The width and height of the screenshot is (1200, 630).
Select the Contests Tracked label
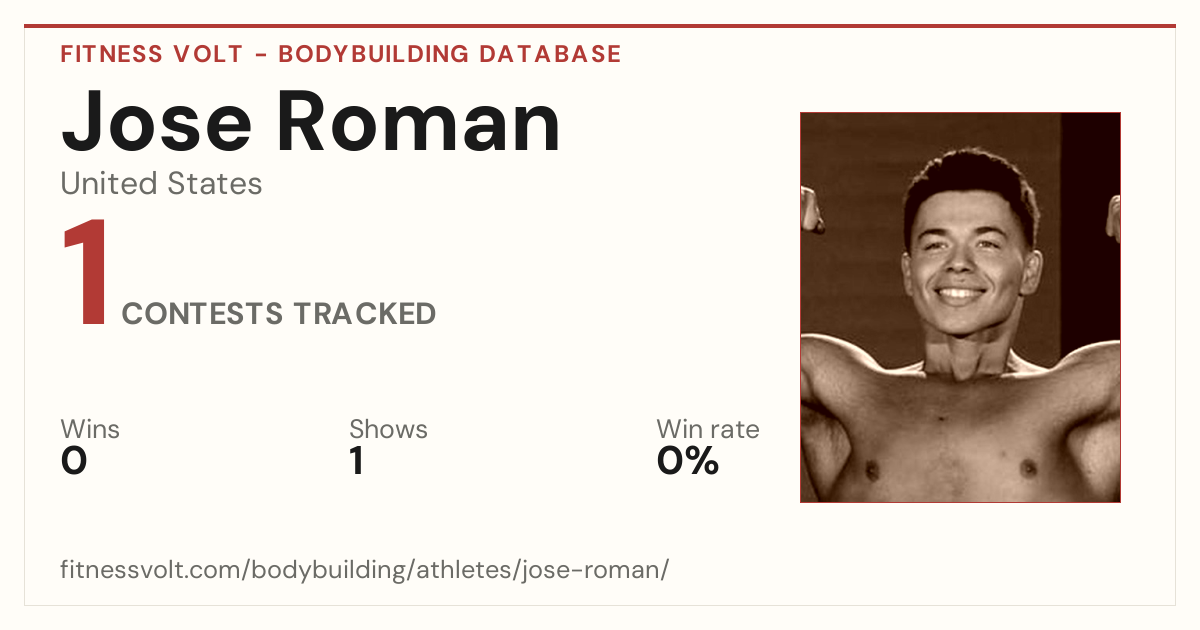(x=279, y=314)
